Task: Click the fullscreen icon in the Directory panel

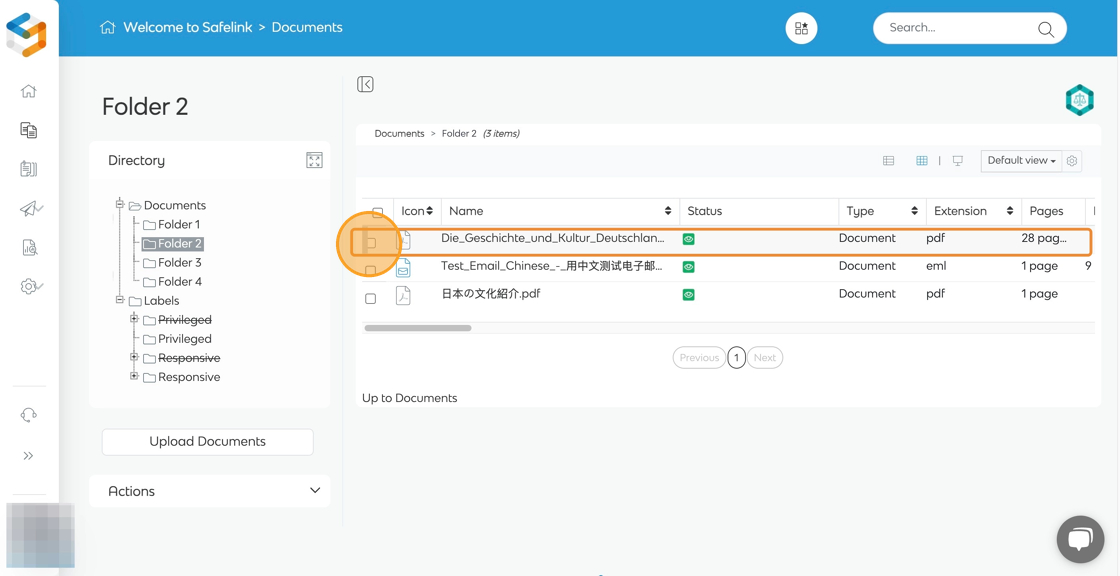Action: (x=314, y=161)
